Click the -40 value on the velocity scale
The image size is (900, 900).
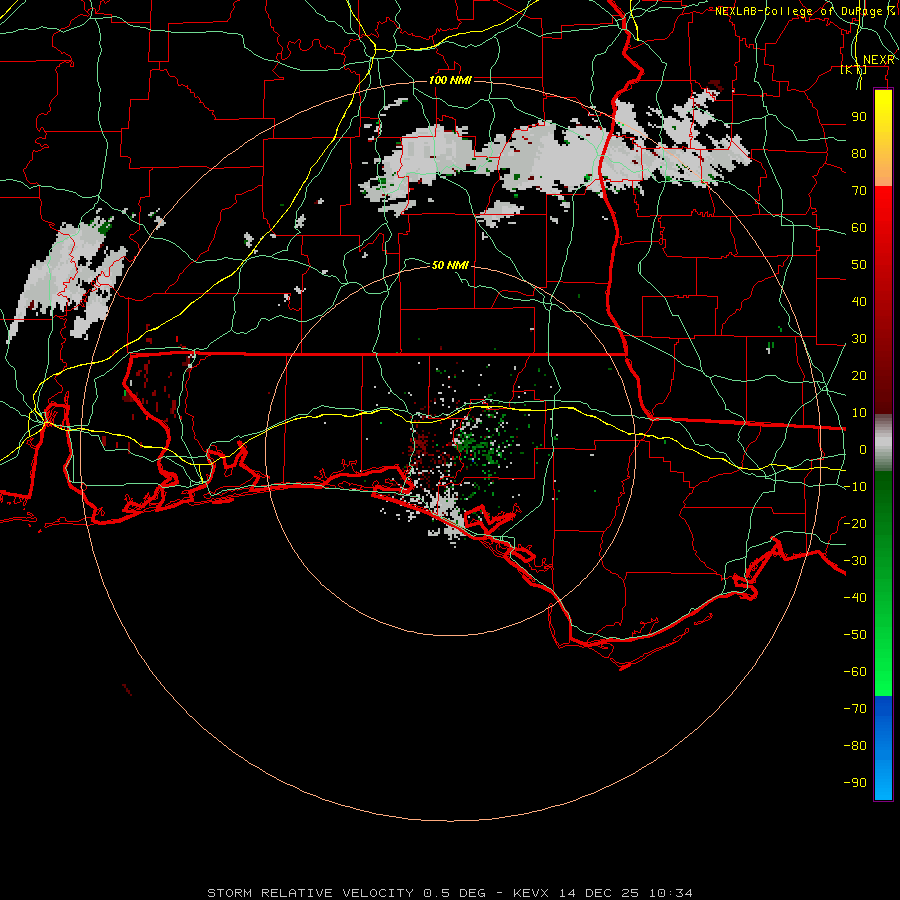tap(855, 598)
